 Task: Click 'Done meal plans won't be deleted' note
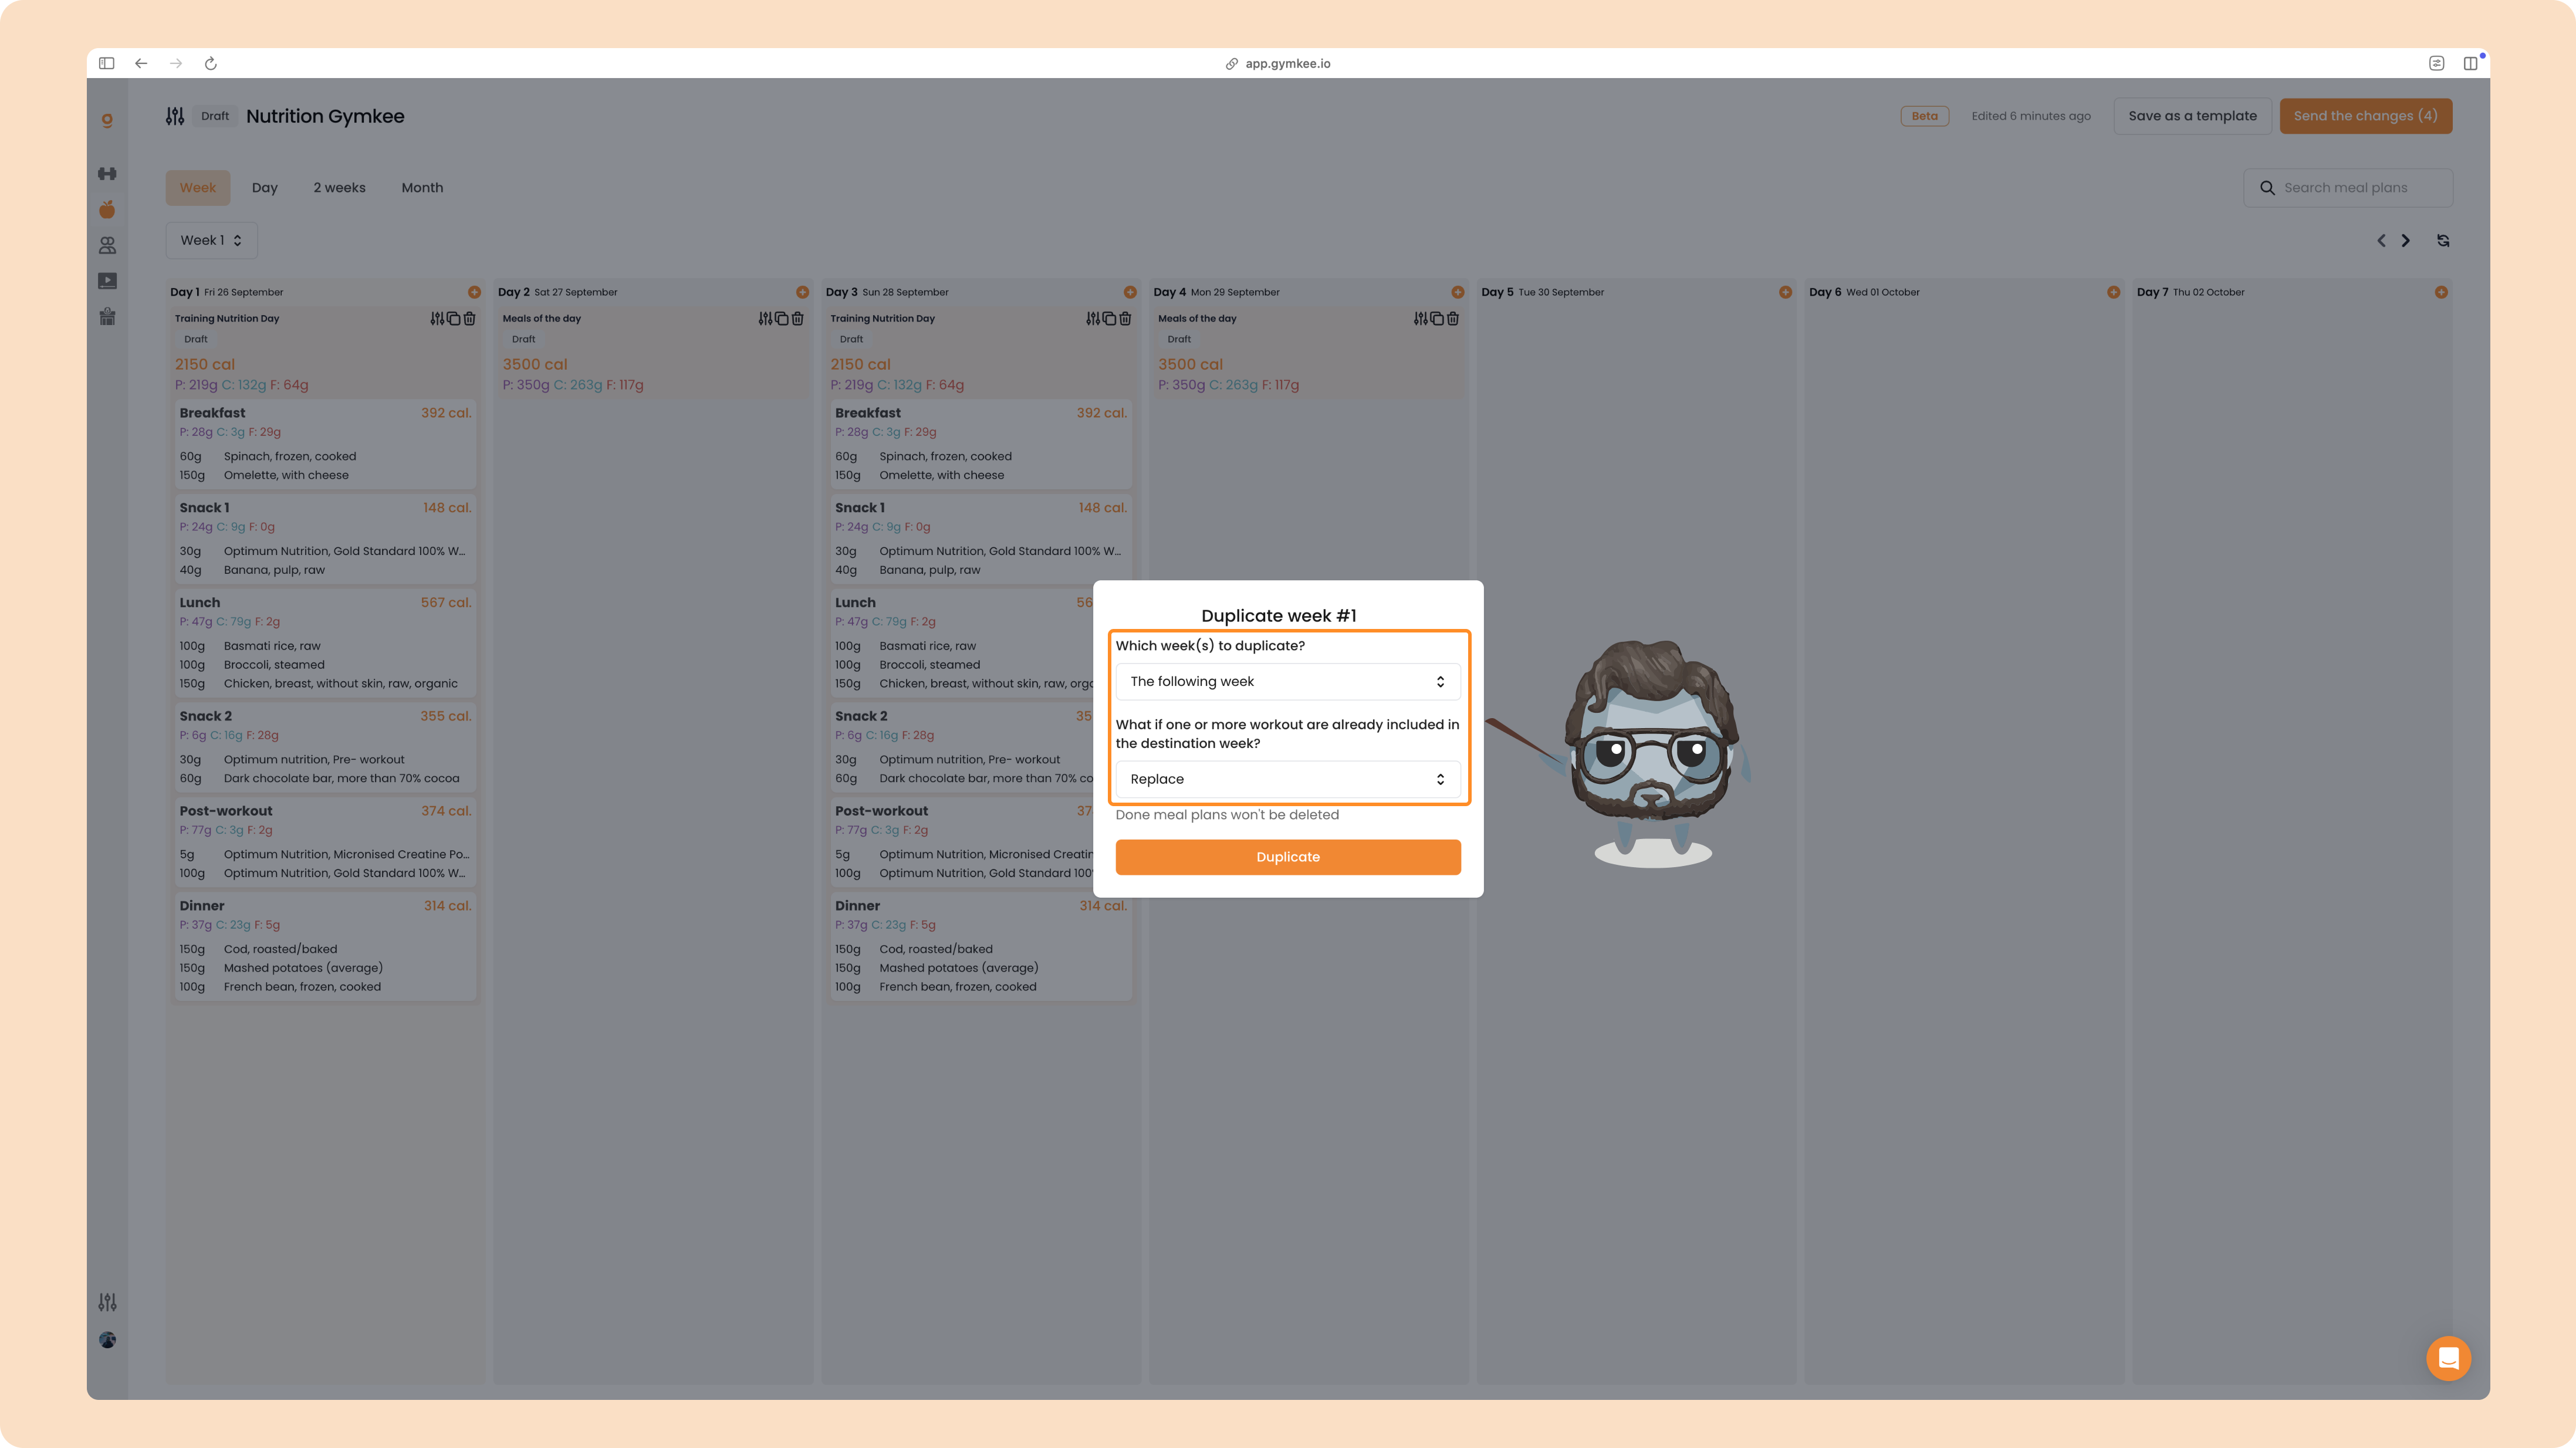(x=1227, y=815)
